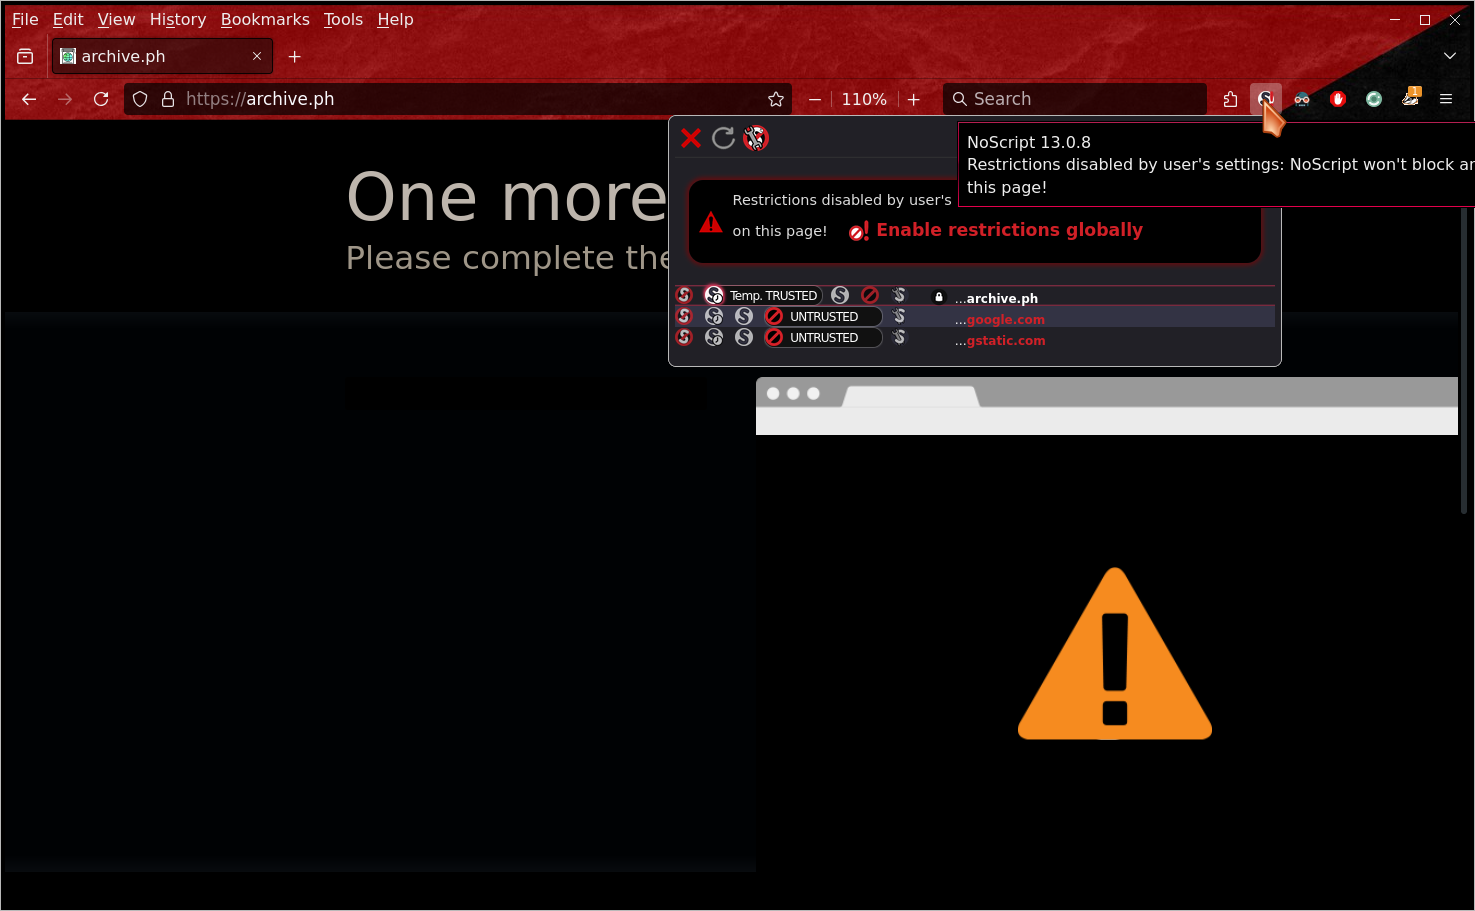The image size is (1475, 911).
Task: Open the sneaker extension with badge 1
Action: pos(1410,99)
